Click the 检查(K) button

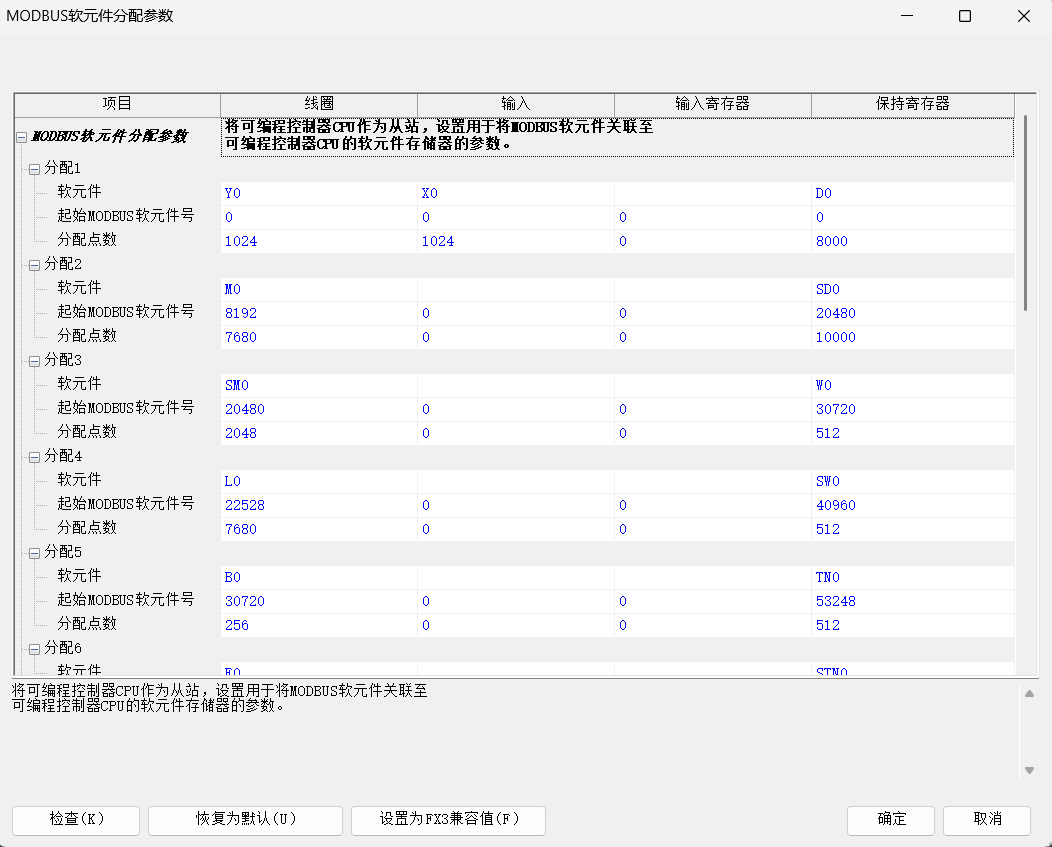[x=76, y=820]
